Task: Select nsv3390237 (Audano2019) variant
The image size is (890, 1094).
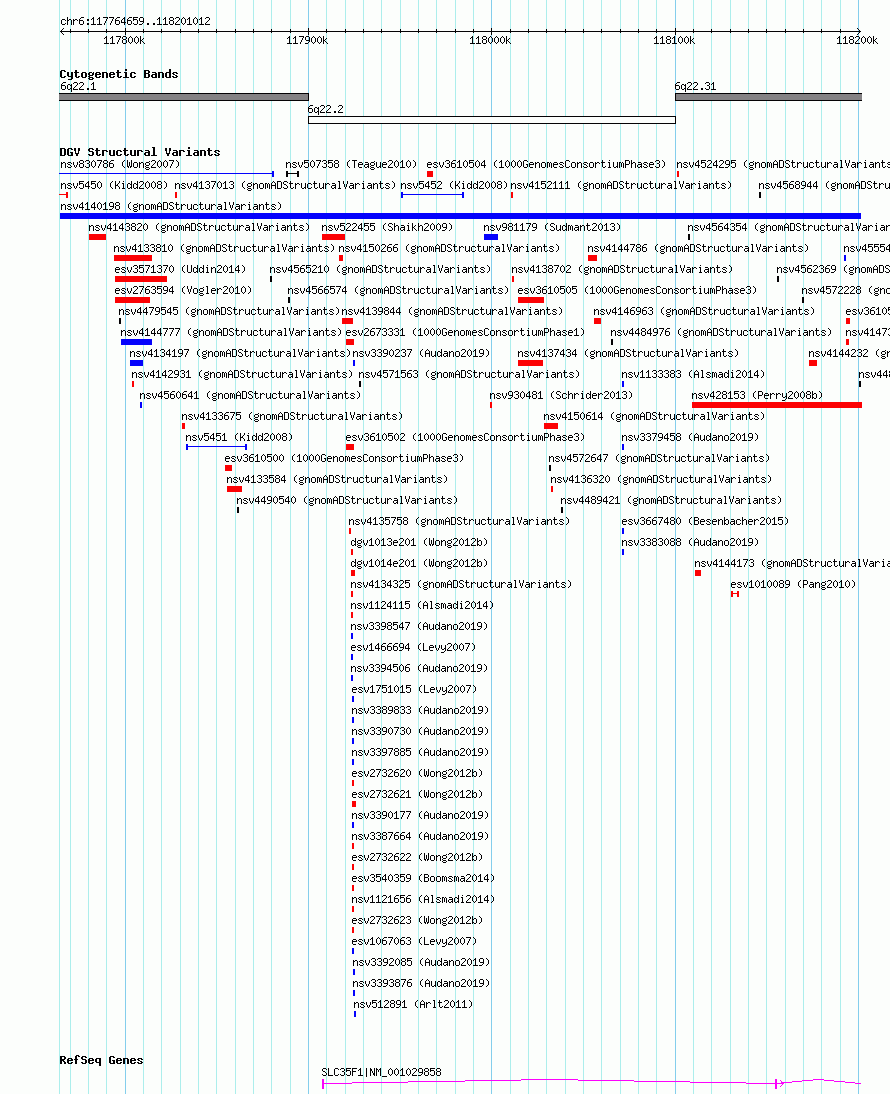Action: tap(422, 354)
